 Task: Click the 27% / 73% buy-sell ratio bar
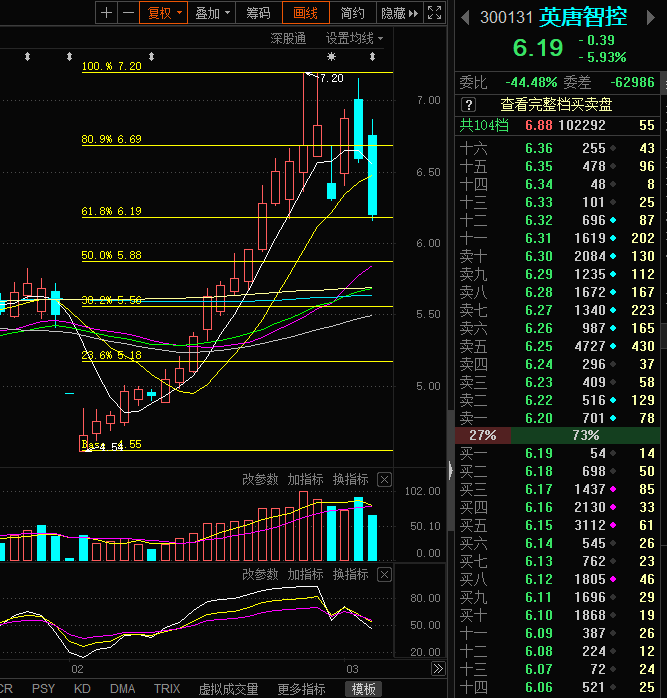[557, 435]
